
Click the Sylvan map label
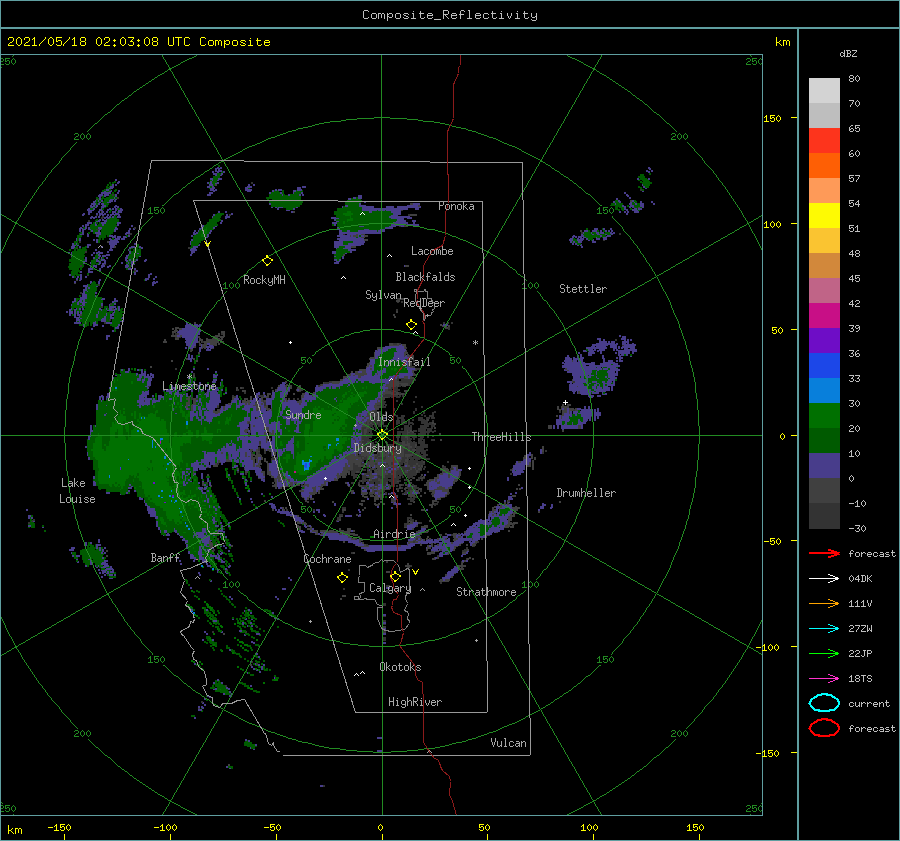pos(383,295)
